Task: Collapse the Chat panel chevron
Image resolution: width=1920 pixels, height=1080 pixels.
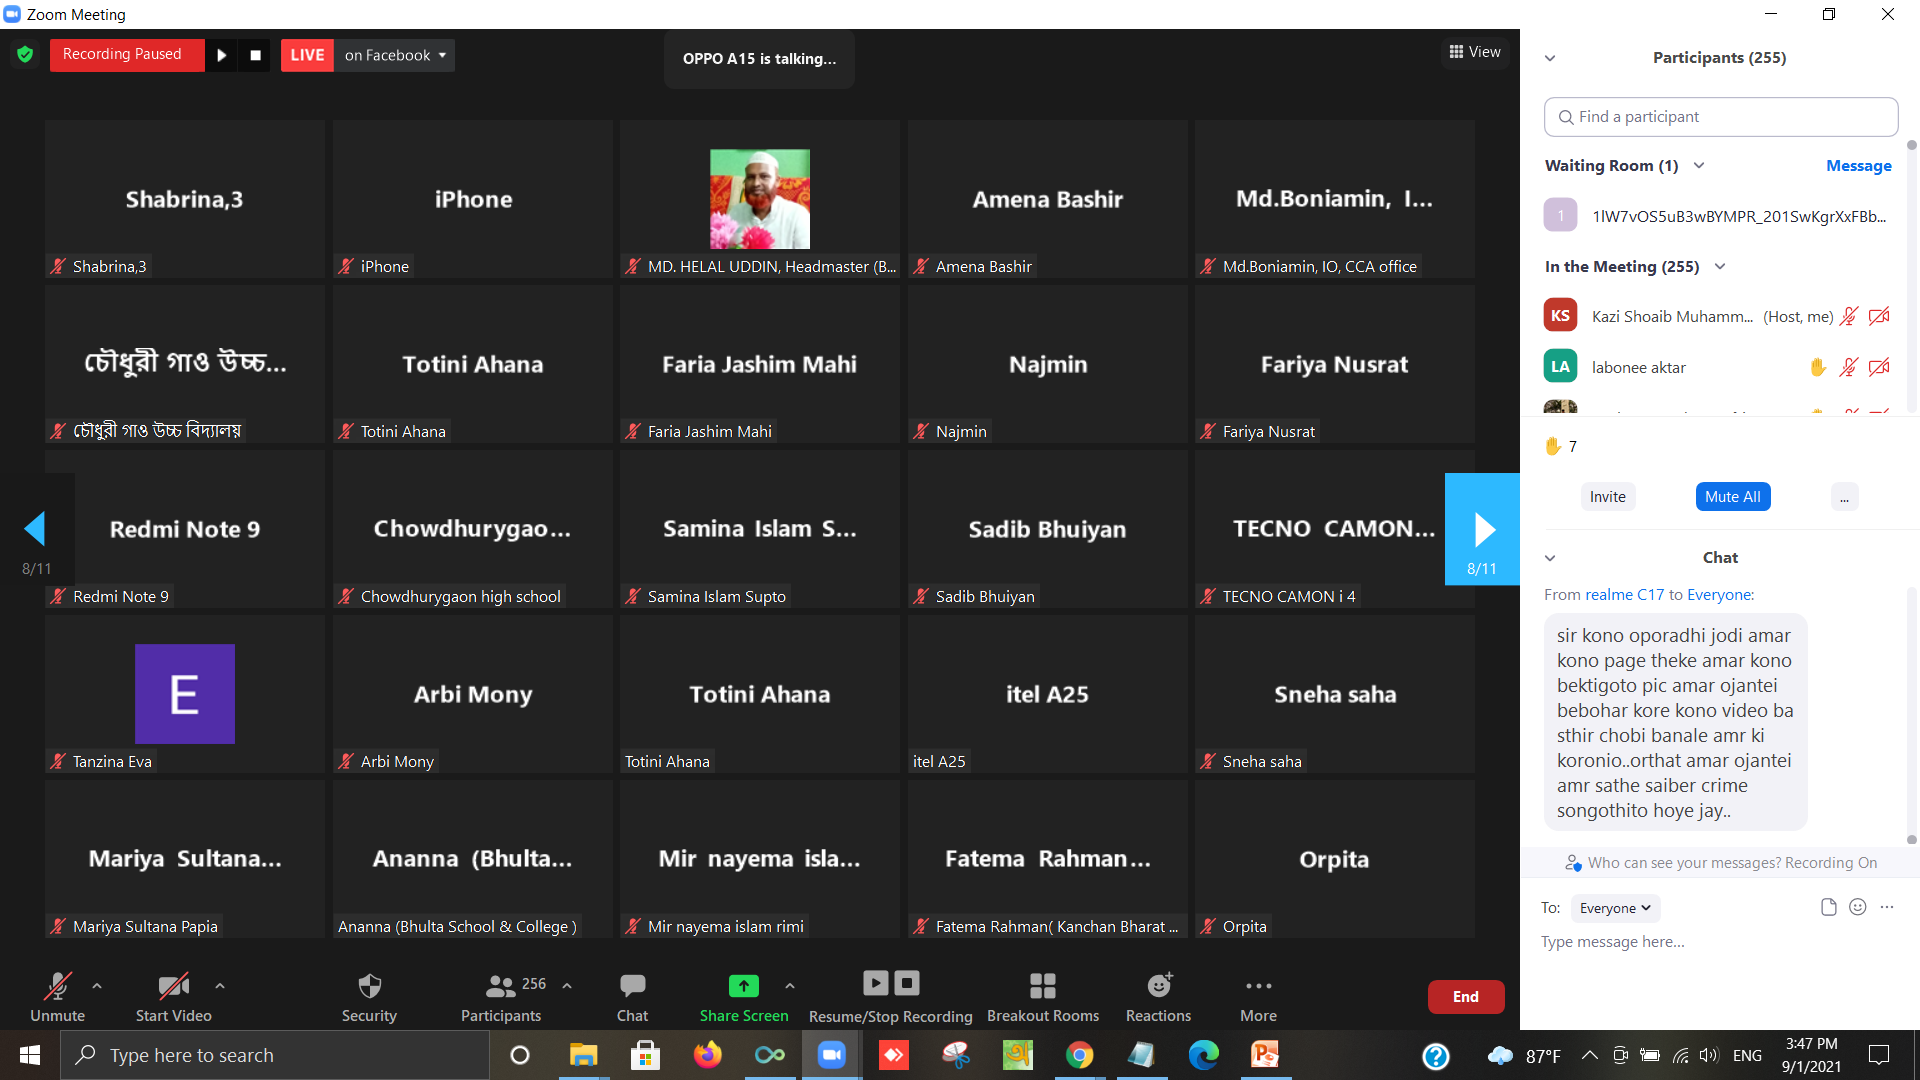Action: 1550,558
